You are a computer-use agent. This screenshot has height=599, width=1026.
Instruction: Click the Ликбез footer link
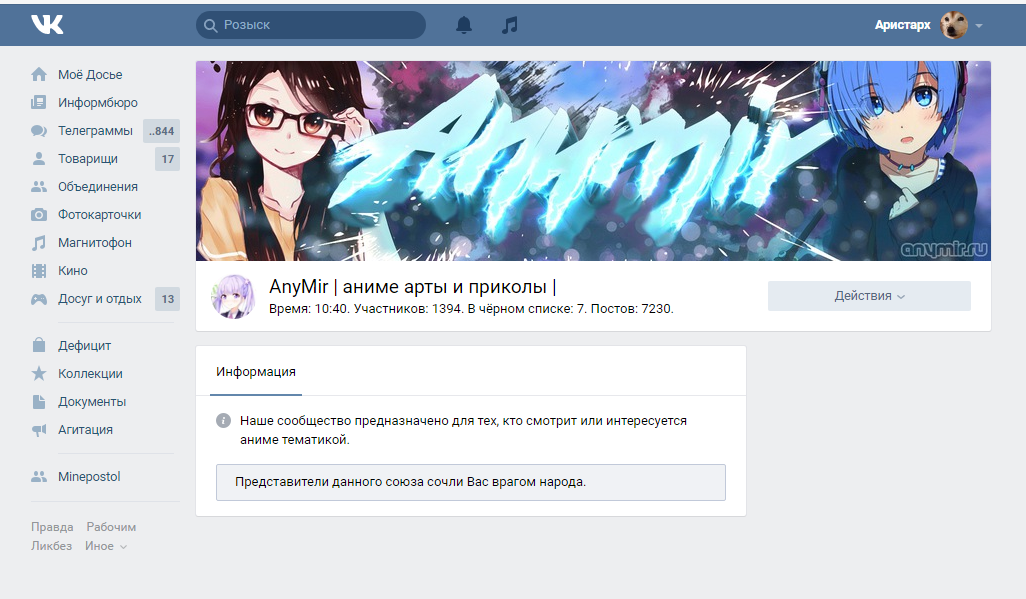point(51,546)
